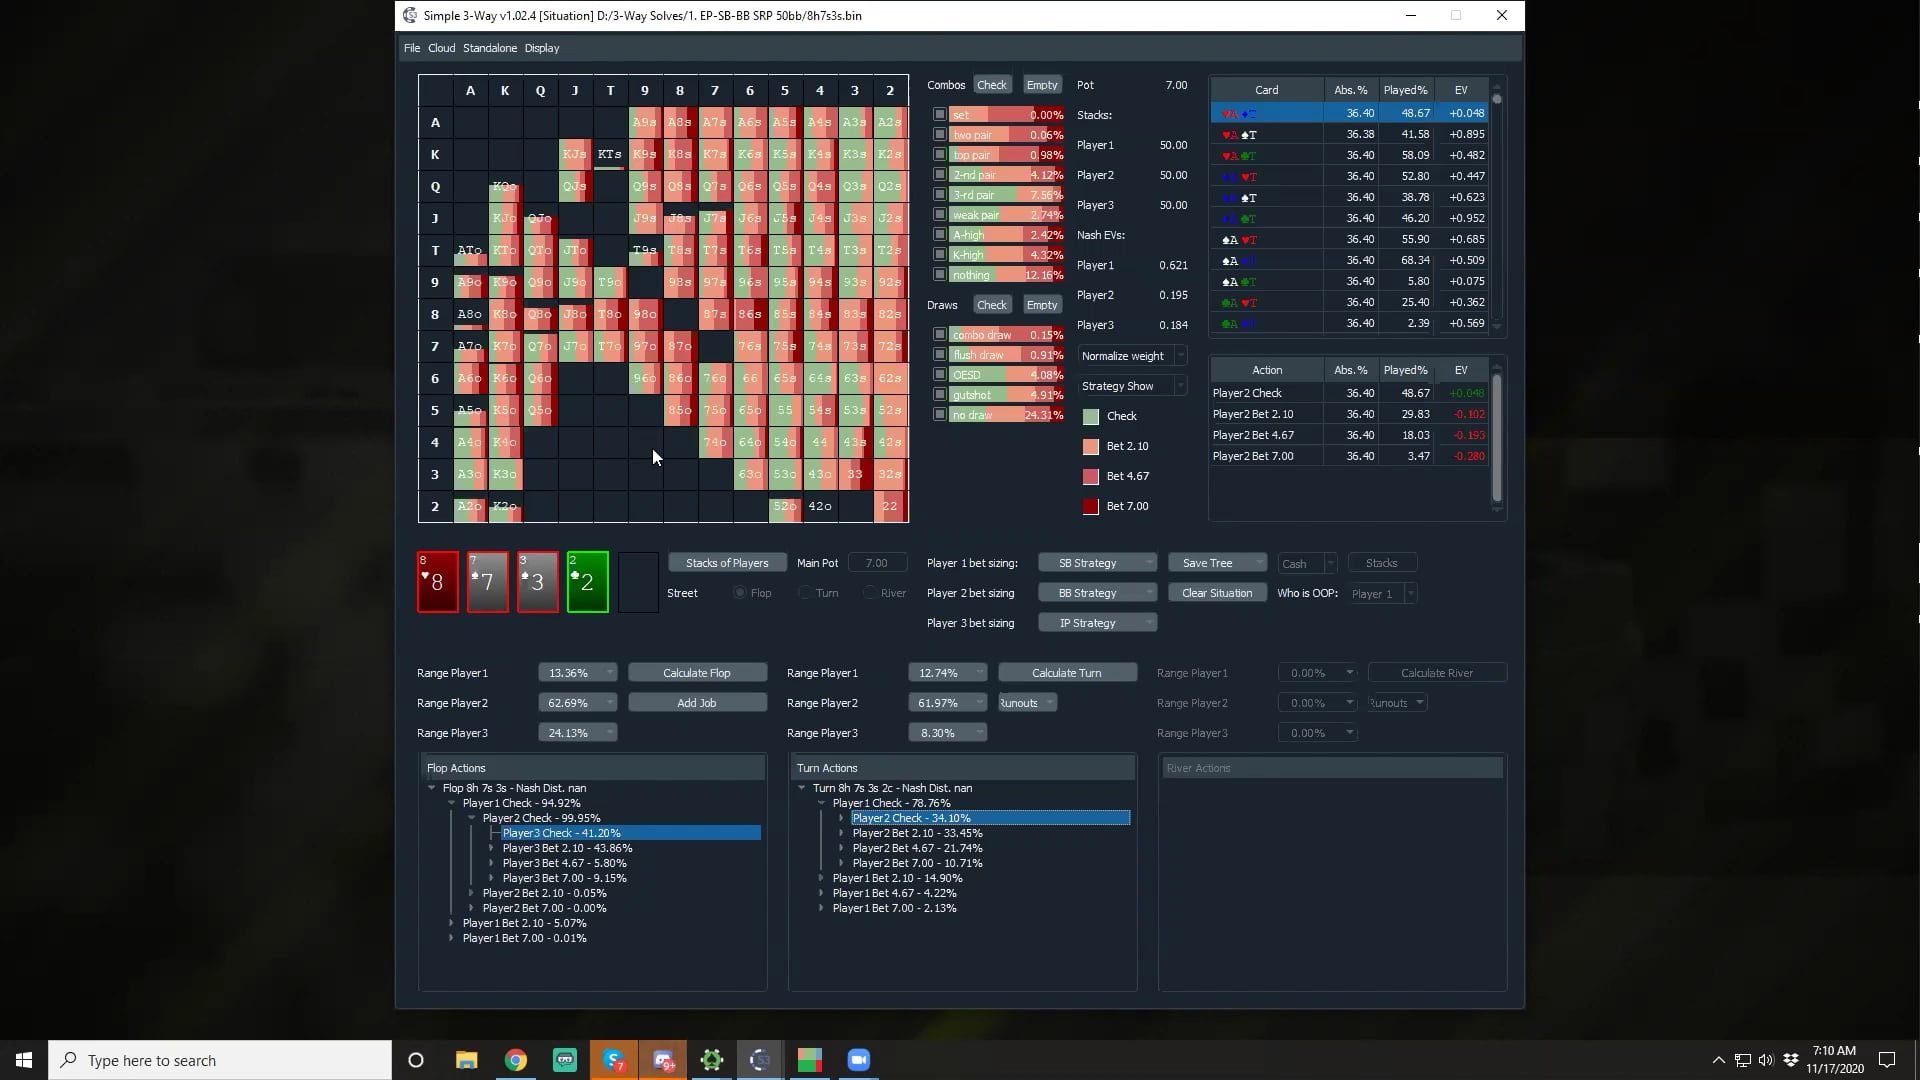This screenshot has width=1920, height=1080.
Task: Select the Player2 Bet 4.67 action row
Action: tap(1253, 435)
